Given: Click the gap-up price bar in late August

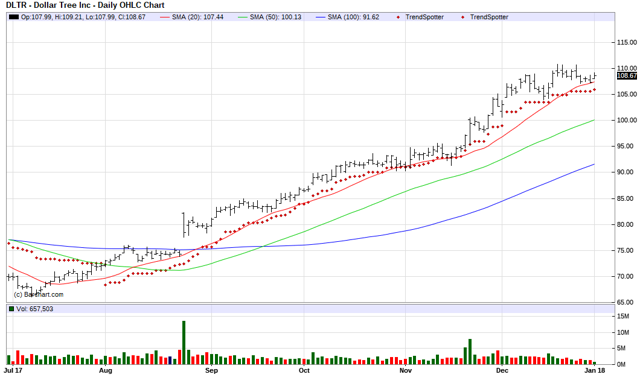Looking at the screenshot, I should click(184, 225).
